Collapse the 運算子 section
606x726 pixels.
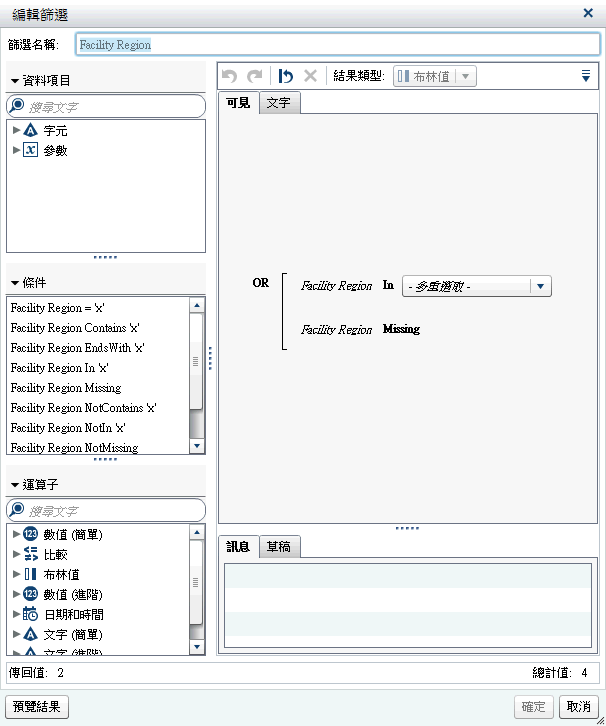[15, 485]
